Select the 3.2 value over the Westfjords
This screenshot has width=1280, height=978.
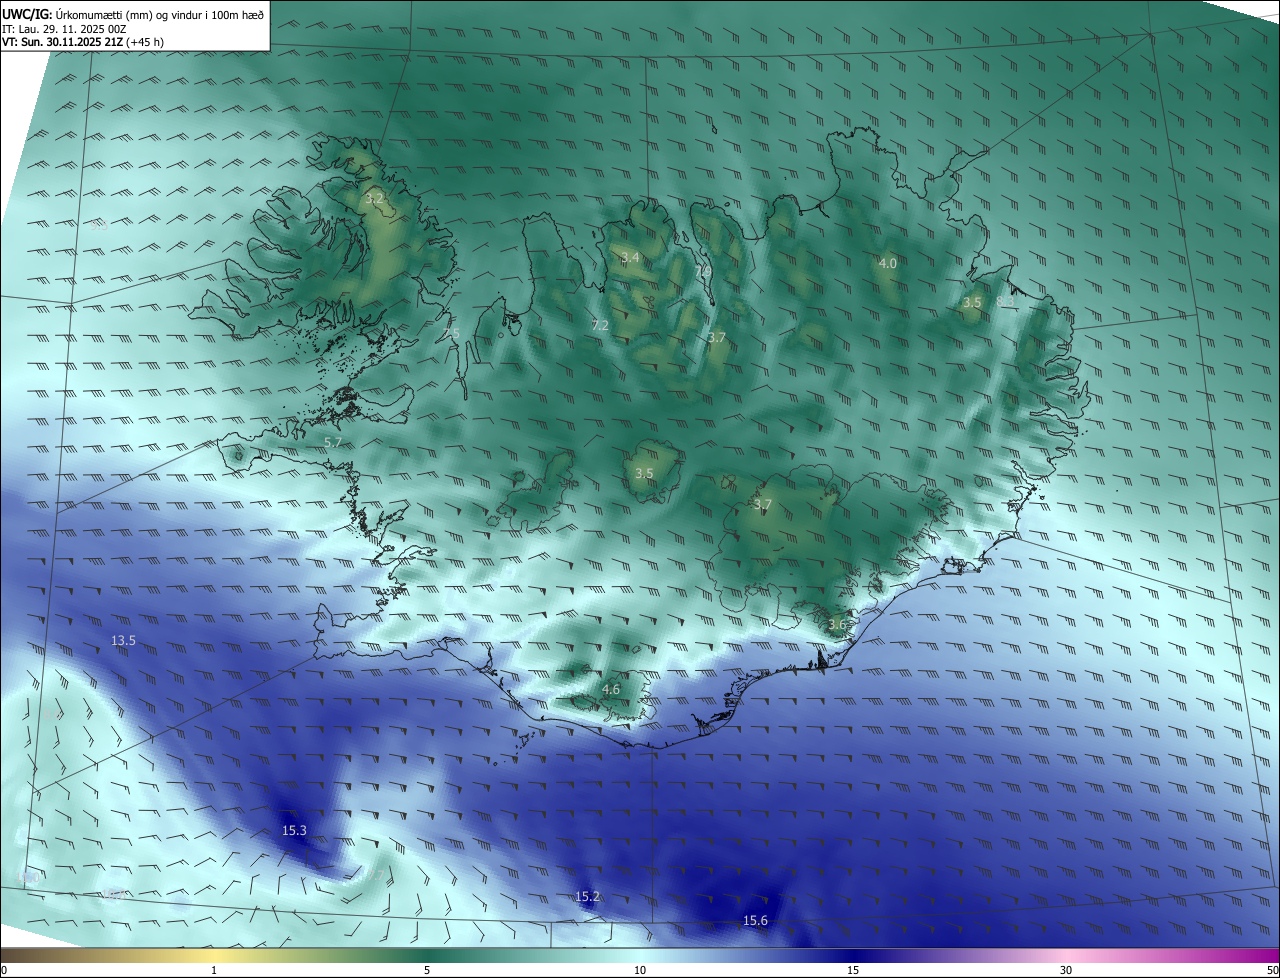pos(374,199)
